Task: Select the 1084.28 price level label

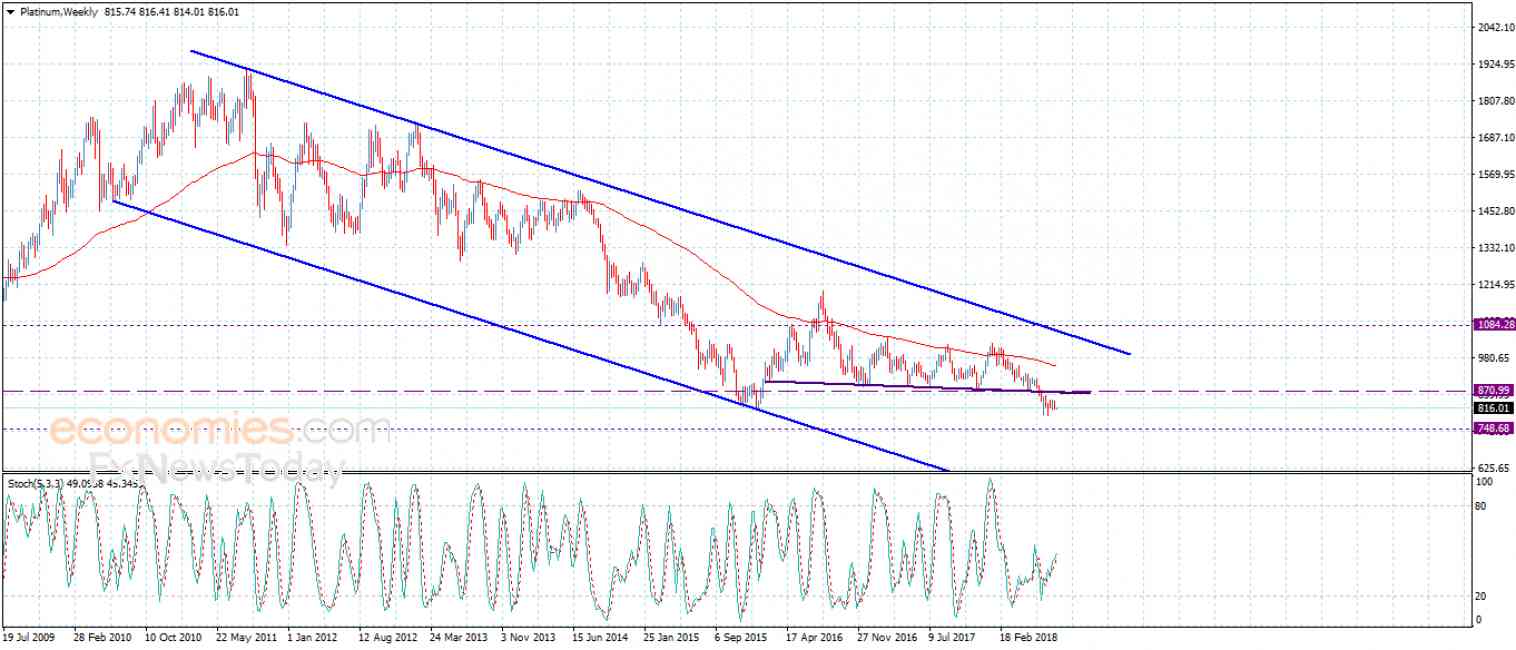Action: coord(1494,324)
